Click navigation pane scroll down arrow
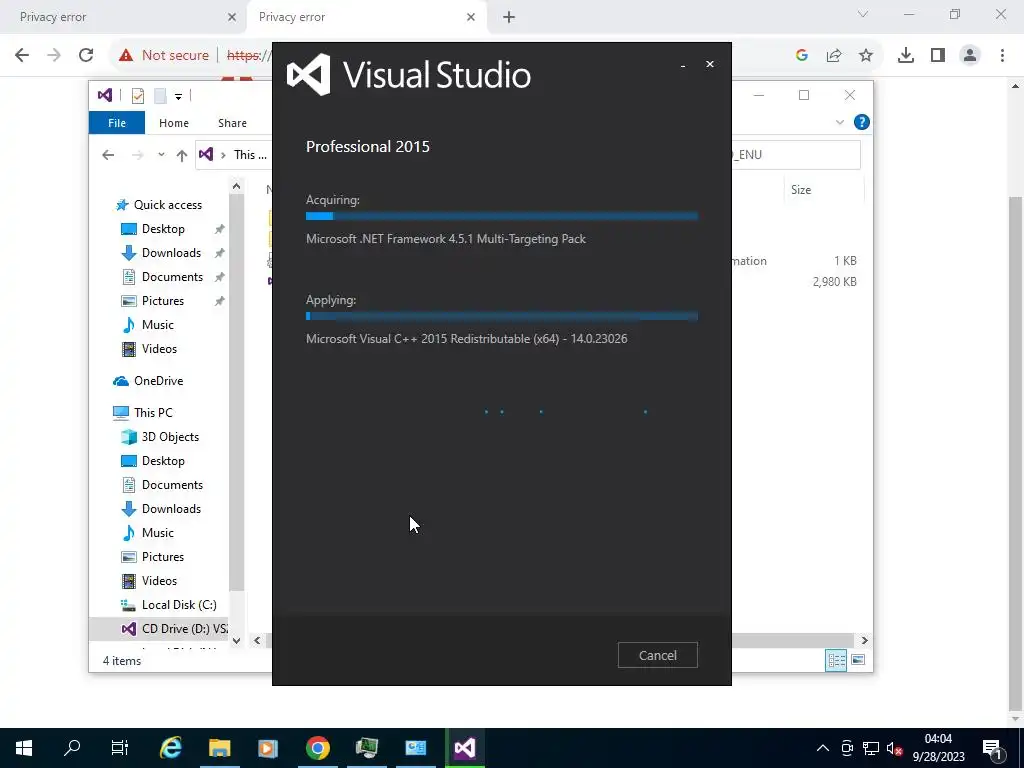 [236, 641]
